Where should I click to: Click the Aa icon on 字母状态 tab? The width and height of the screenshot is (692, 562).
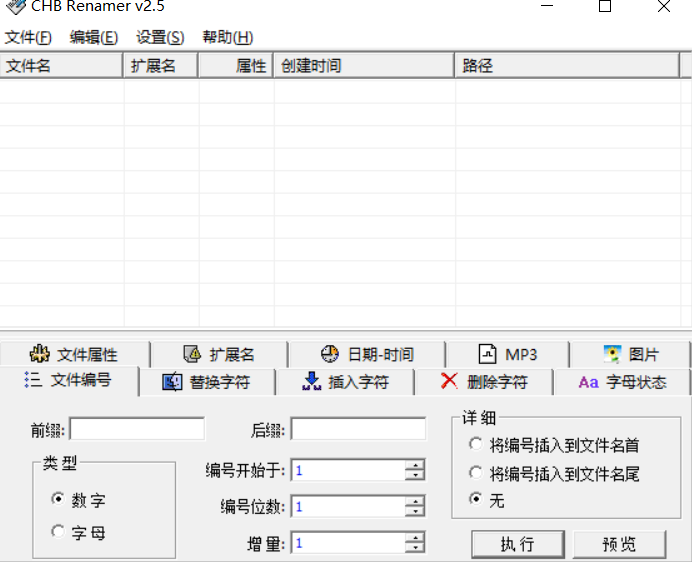[x=588, y=382]
